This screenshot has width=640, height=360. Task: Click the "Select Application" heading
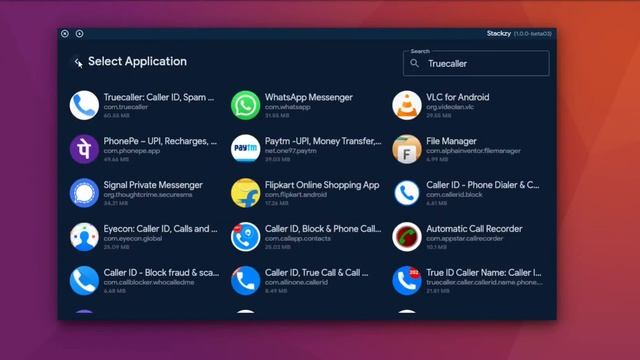pos(138,61)
